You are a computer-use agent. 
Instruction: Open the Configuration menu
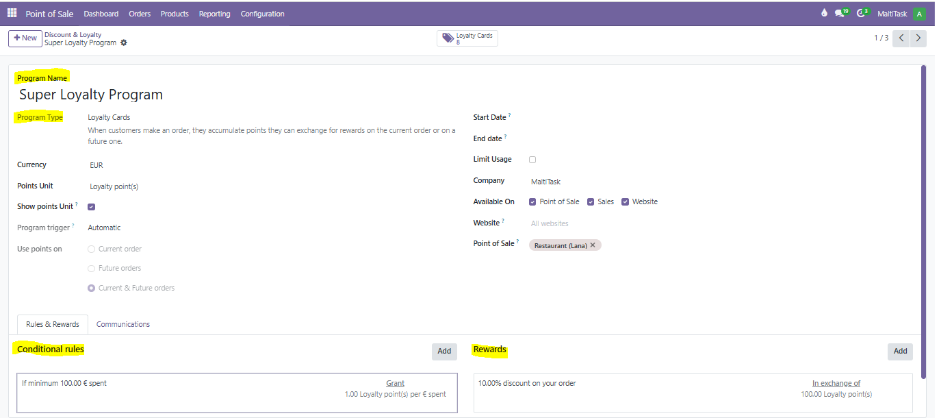(x=262, y=14)
